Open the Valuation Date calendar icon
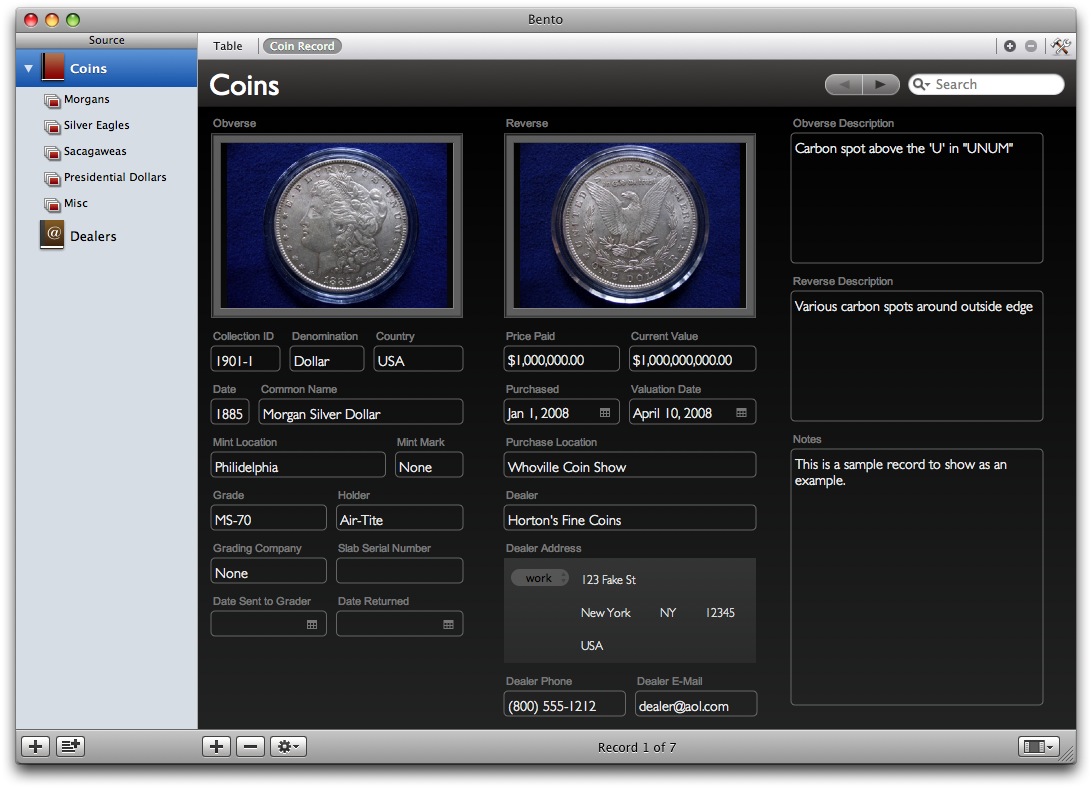The width and height of the screenshot is (1092, 788). (742, 413)
